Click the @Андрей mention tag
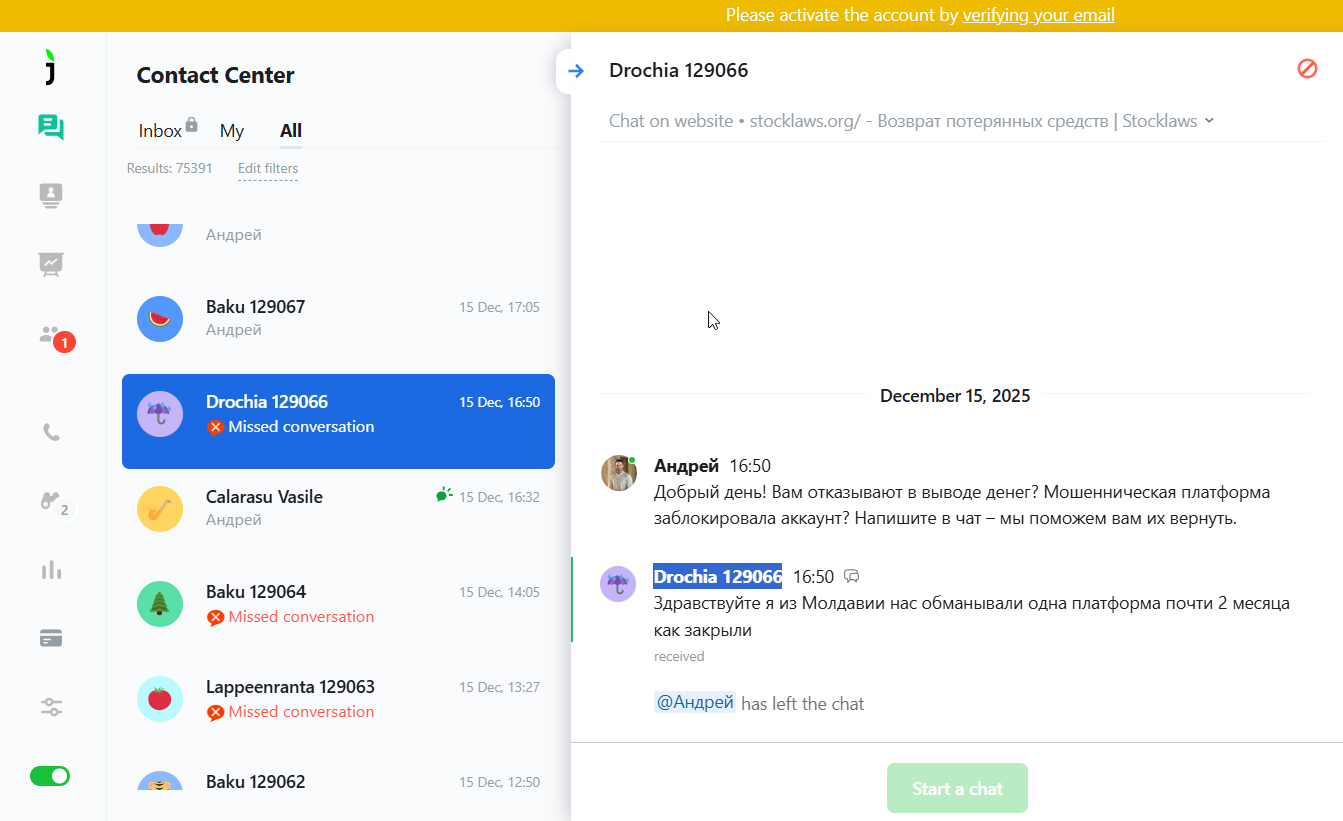1343x821 pixels. [x=695, y=703]
